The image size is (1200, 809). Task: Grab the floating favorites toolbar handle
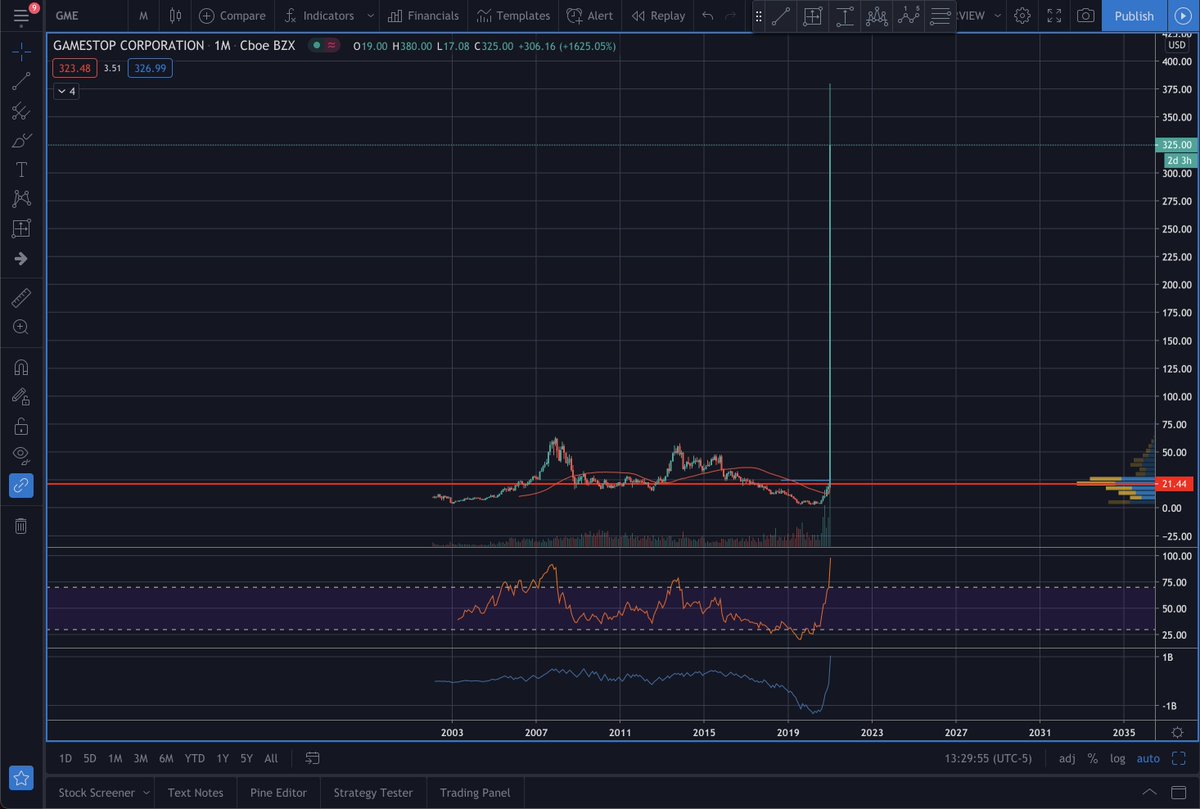tap(758, 16)
